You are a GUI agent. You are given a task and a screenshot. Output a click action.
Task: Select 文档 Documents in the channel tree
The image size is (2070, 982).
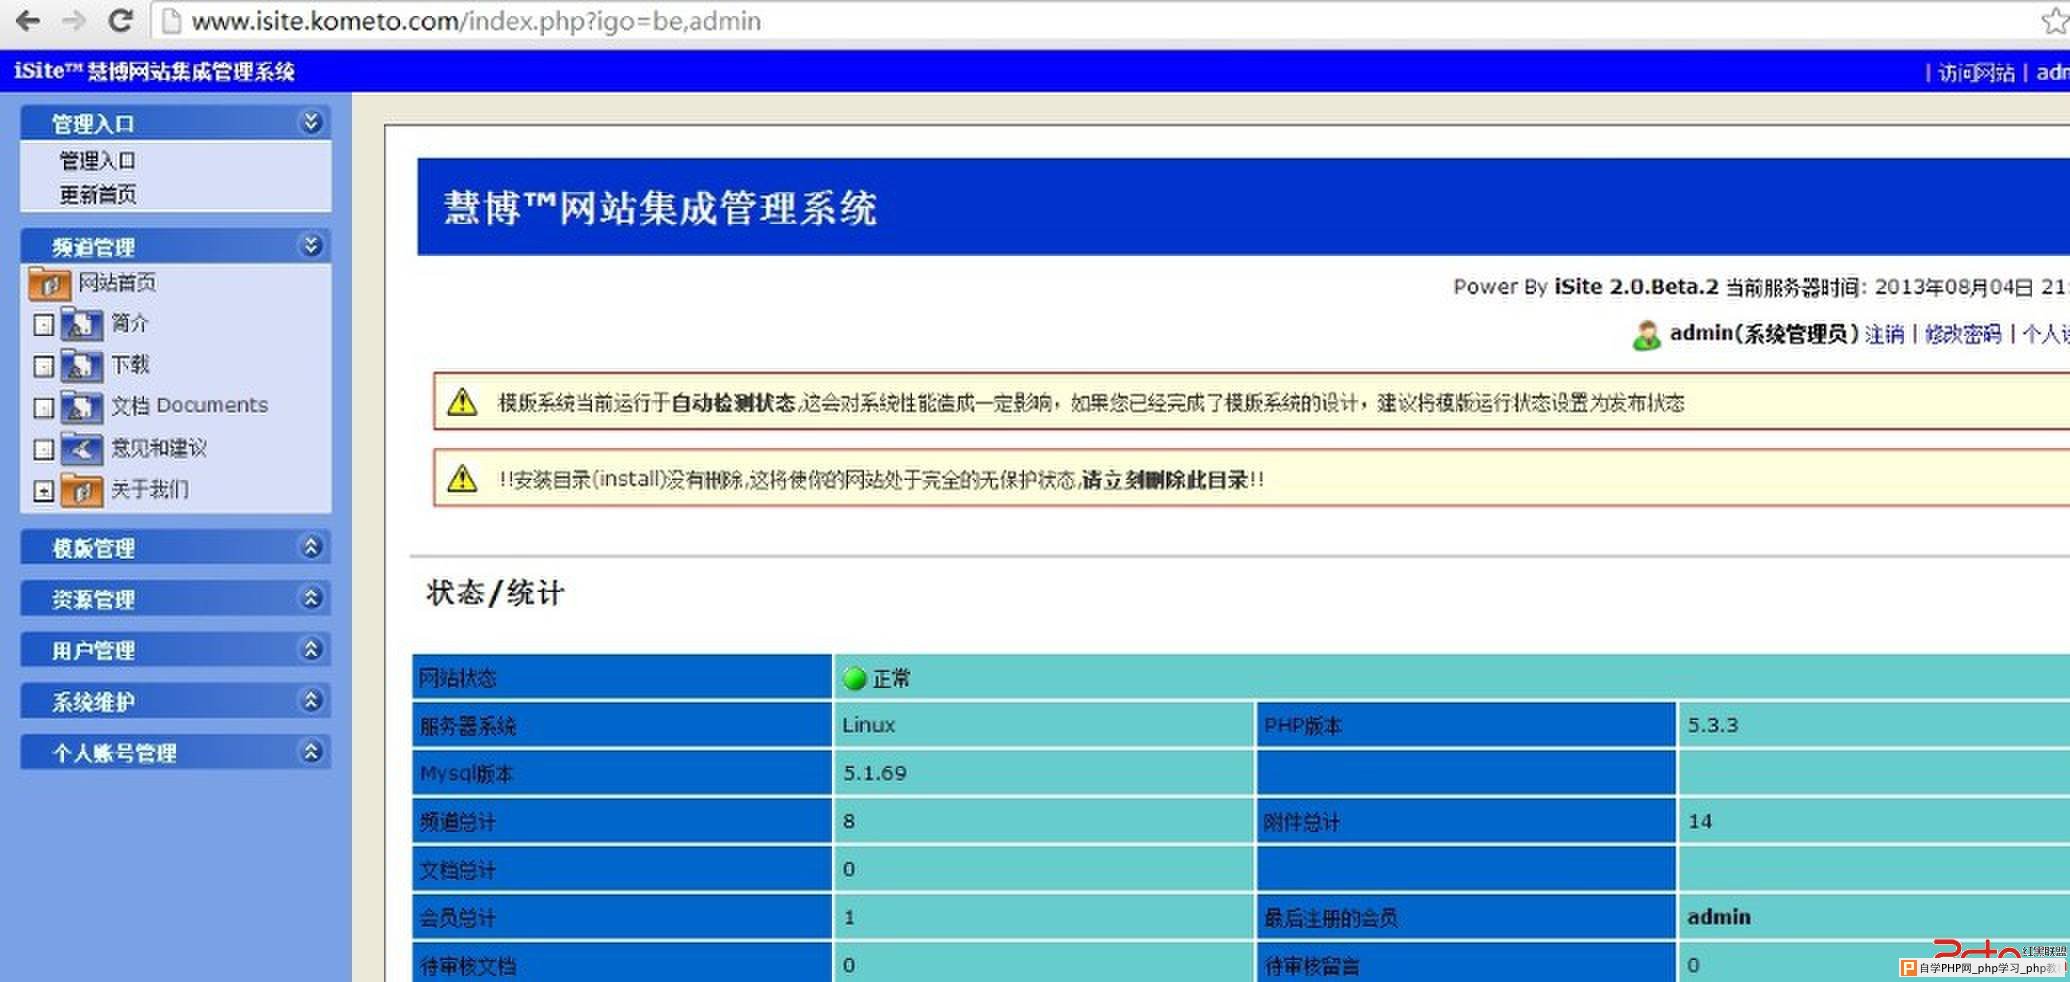(x=189, y=406)
